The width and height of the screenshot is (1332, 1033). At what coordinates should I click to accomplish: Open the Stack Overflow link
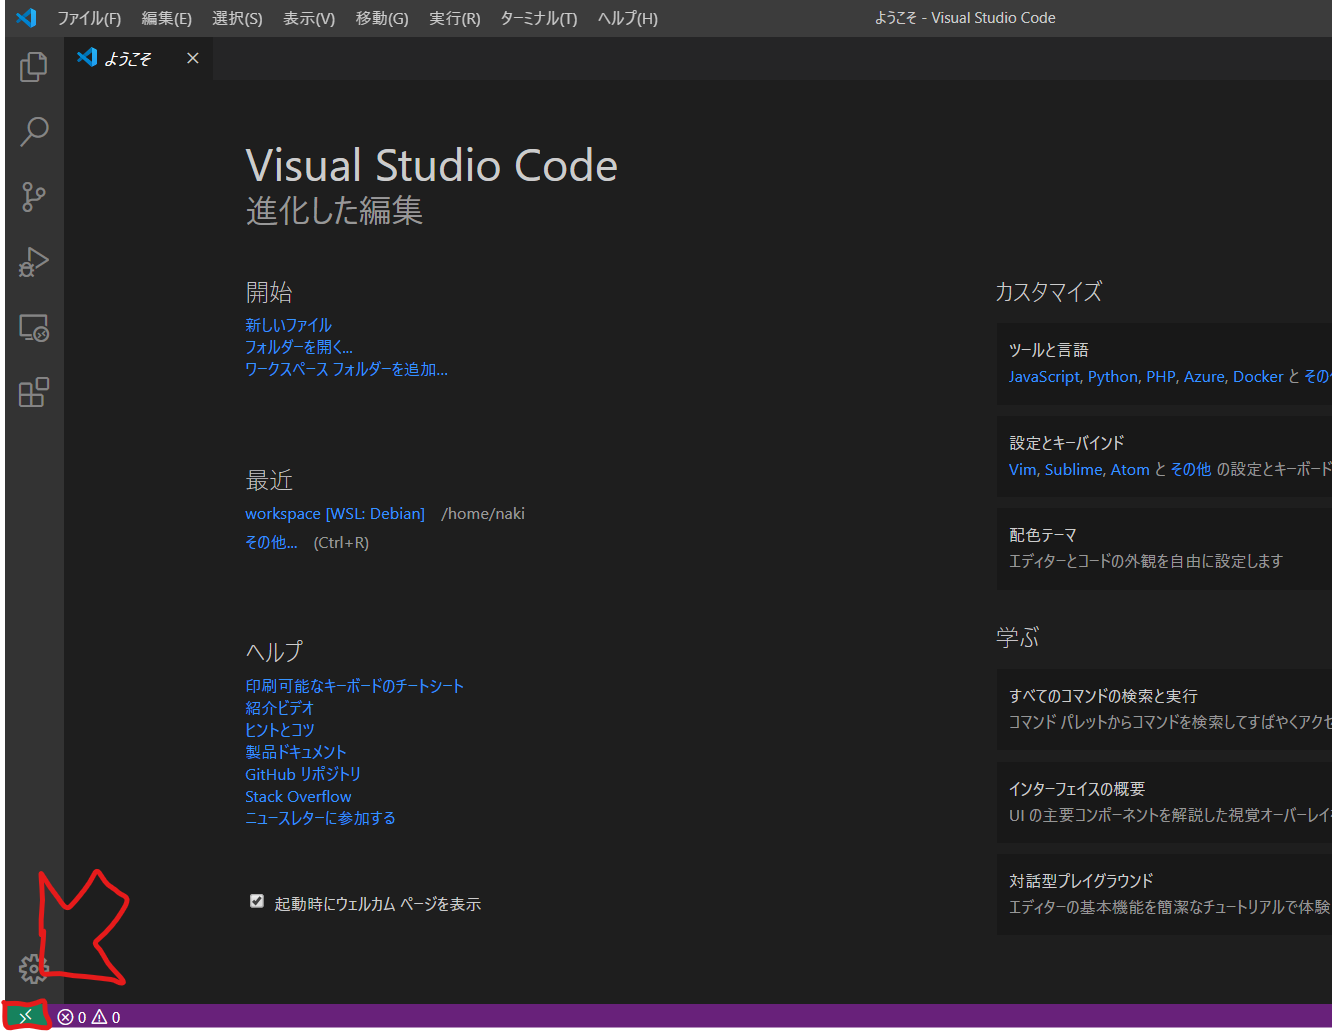click(x=298, y=797)
